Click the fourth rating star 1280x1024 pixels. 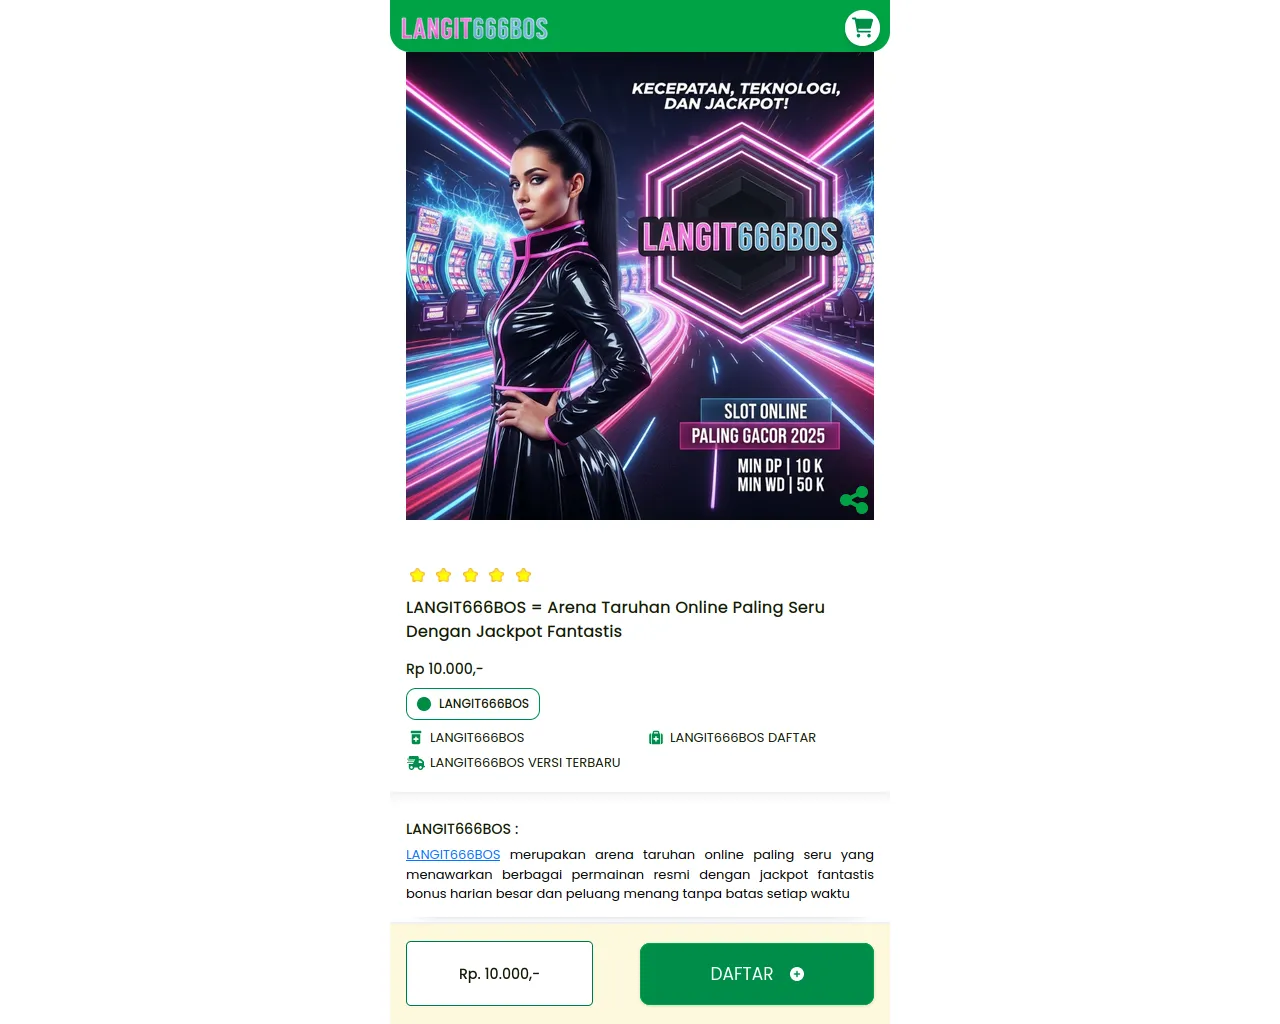pyautogui.click(x=496, y=575)
